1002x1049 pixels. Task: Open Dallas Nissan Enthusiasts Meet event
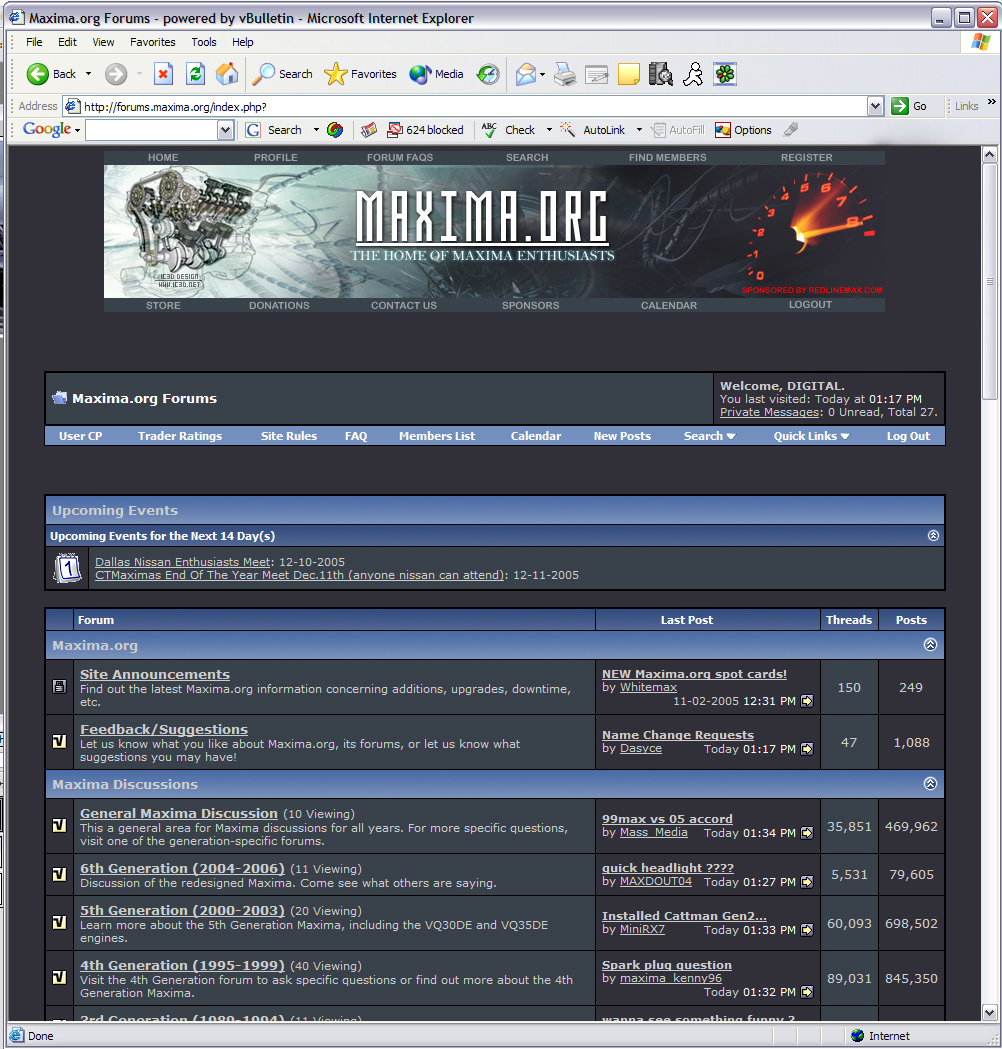click(183, 562)
